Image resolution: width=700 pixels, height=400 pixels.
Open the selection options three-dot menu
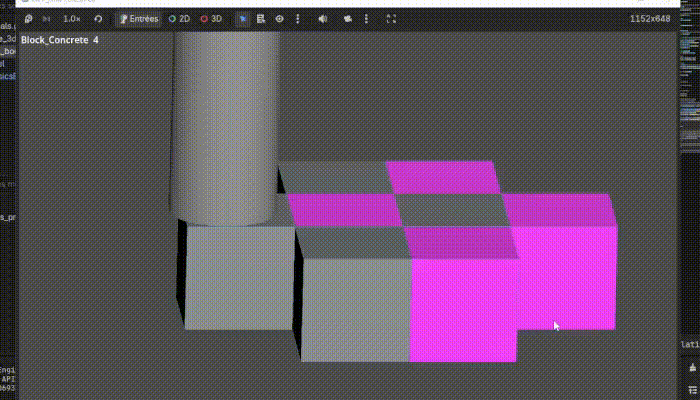tap(296, 18)
